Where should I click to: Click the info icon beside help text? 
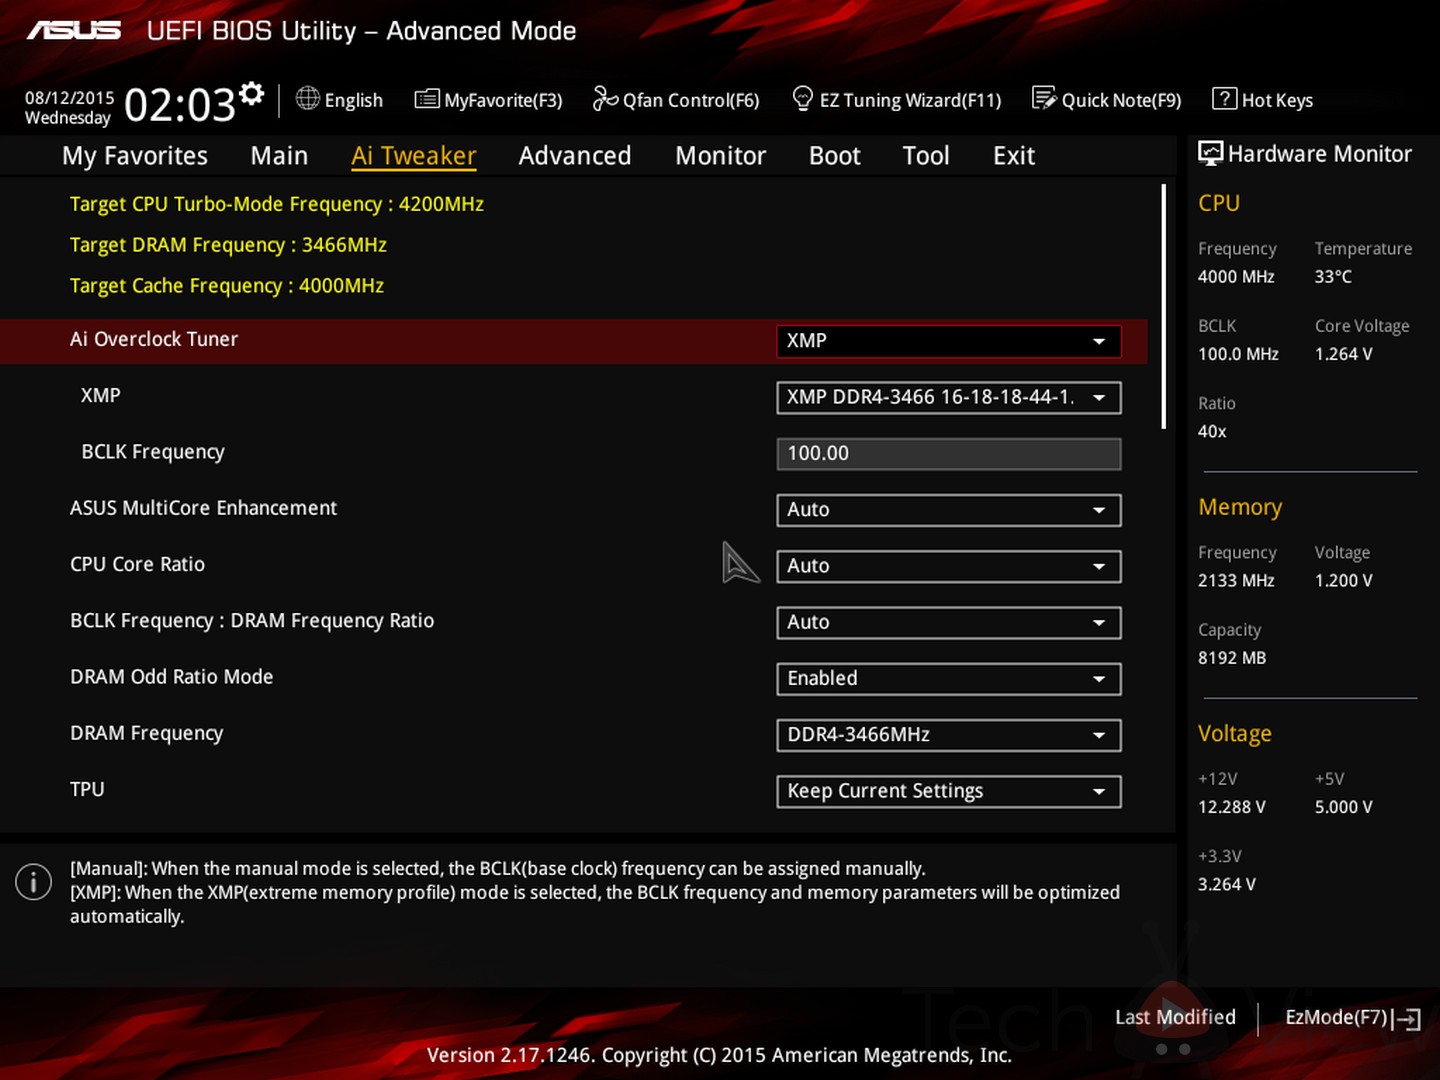click(x=33, y=881)
